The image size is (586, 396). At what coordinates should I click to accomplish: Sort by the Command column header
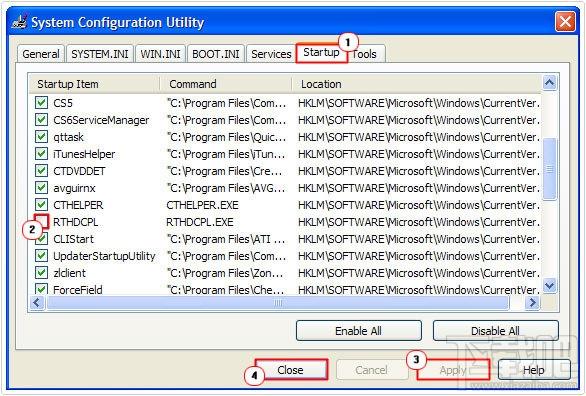click(226, 84)
